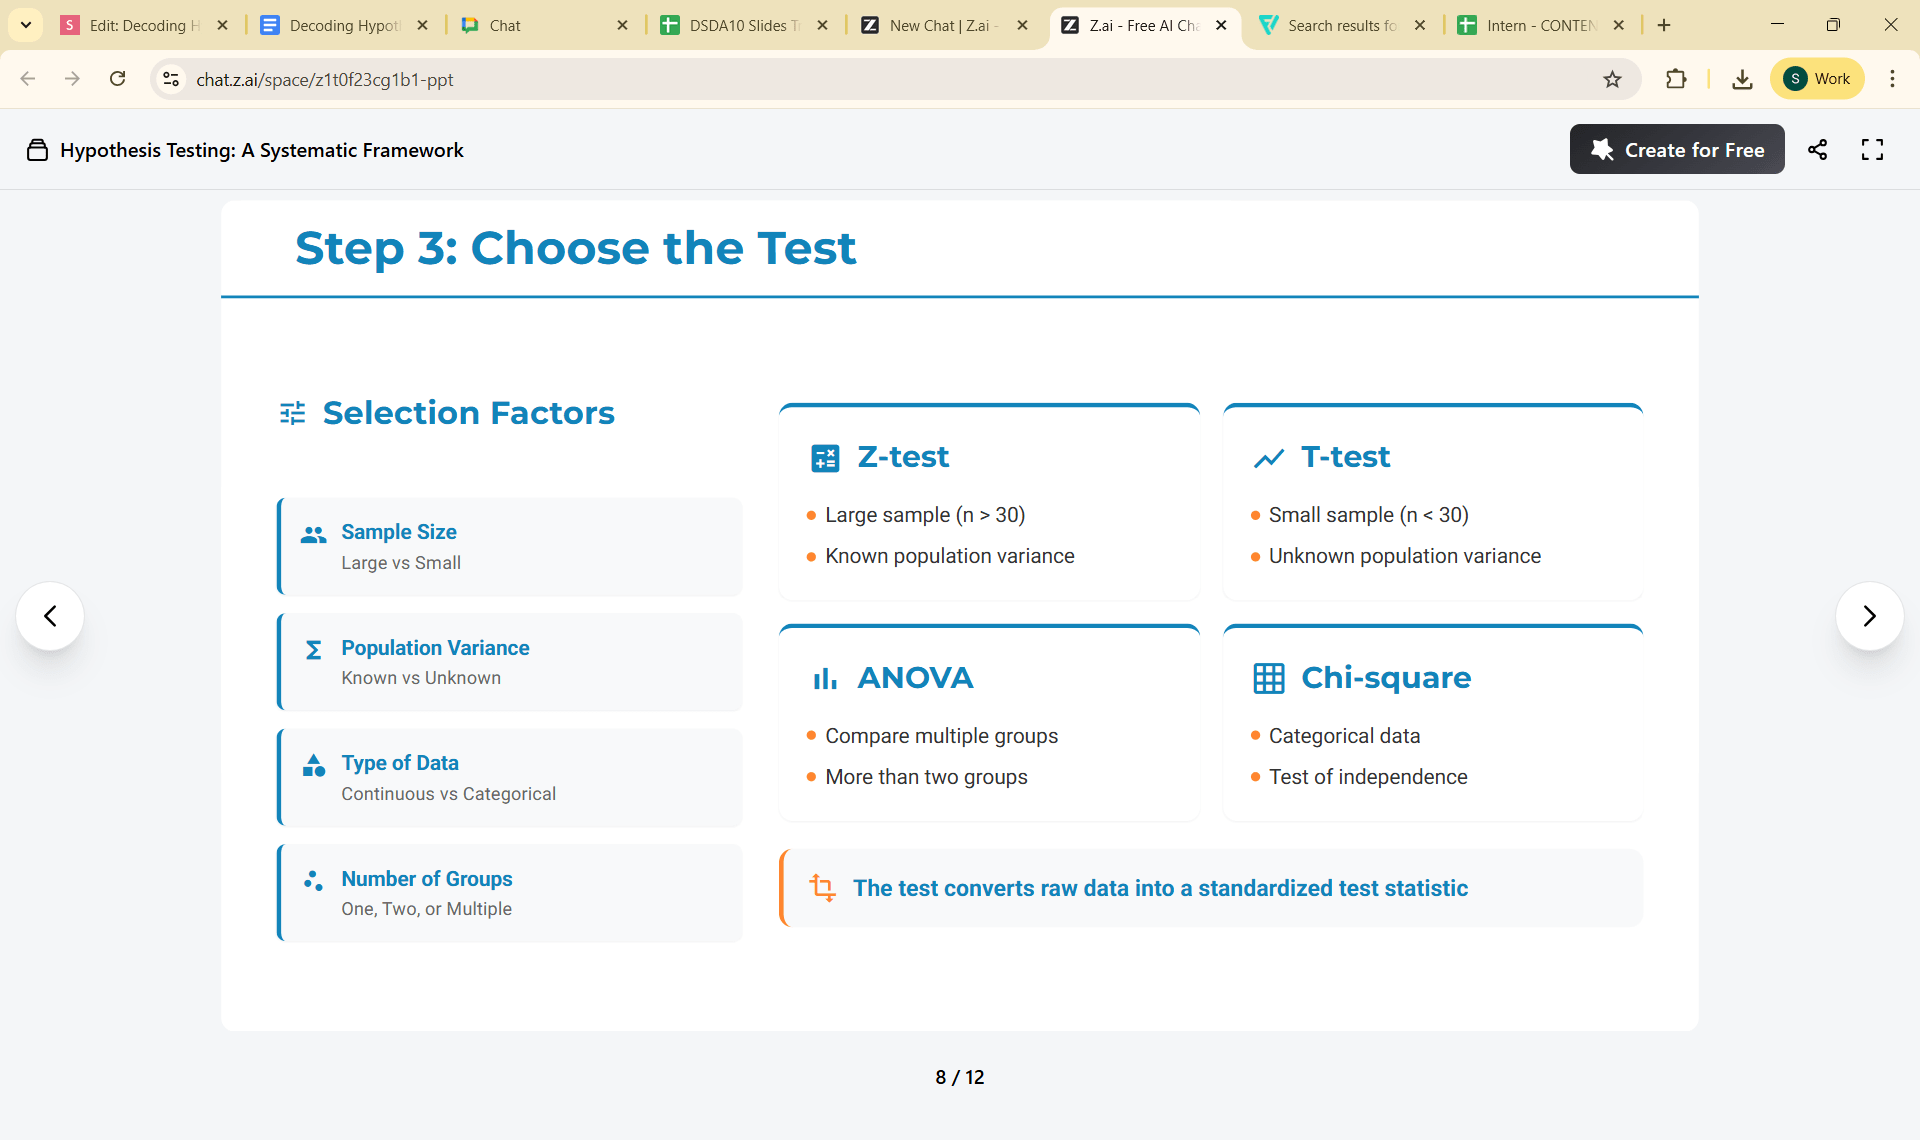Go to the next slide
1920x1140 pixels.
[1868, 616]
